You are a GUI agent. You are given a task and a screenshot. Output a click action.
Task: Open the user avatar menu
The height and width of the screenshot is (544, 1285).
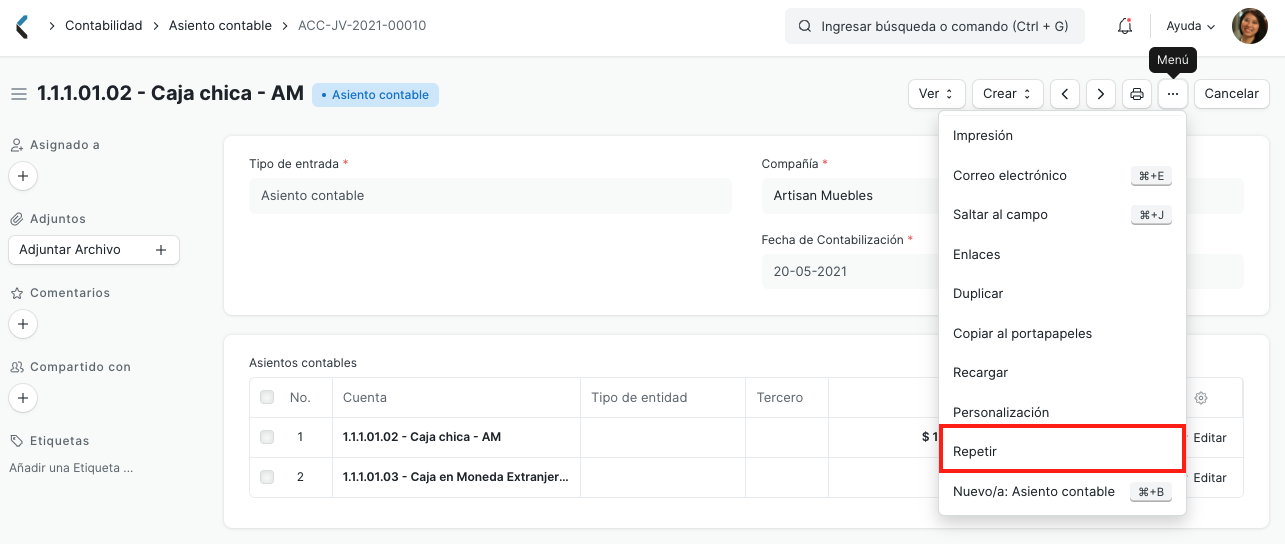point(1249,26)
